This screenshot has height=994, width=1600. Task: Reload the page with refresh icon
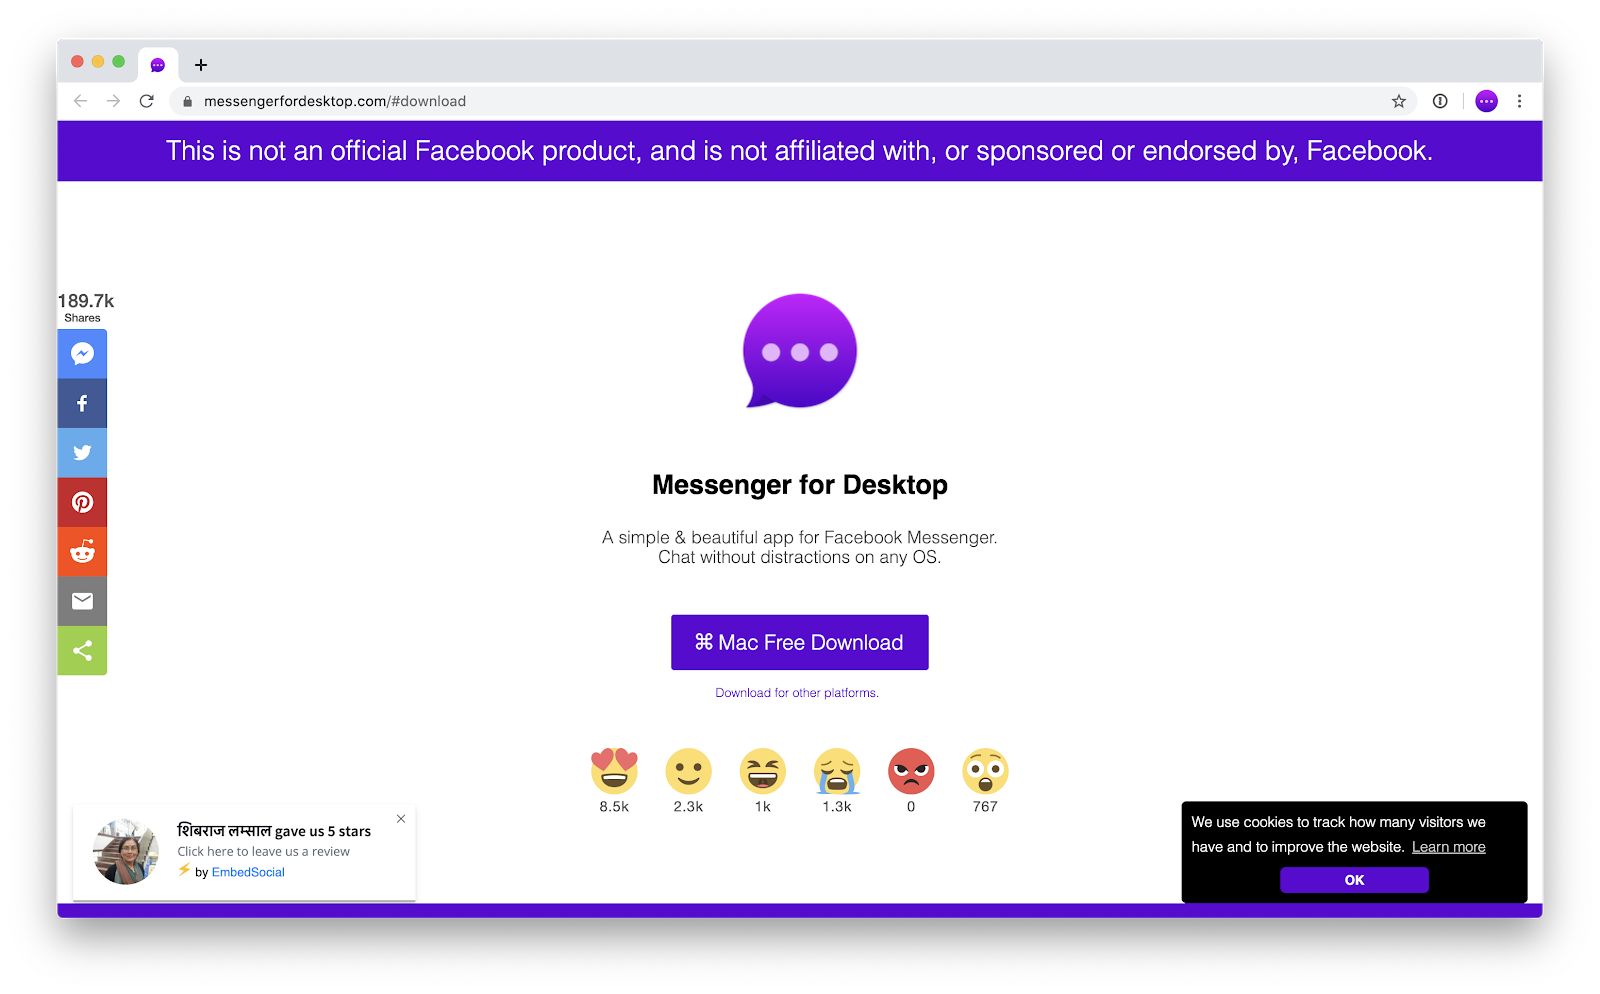[146, 101]
